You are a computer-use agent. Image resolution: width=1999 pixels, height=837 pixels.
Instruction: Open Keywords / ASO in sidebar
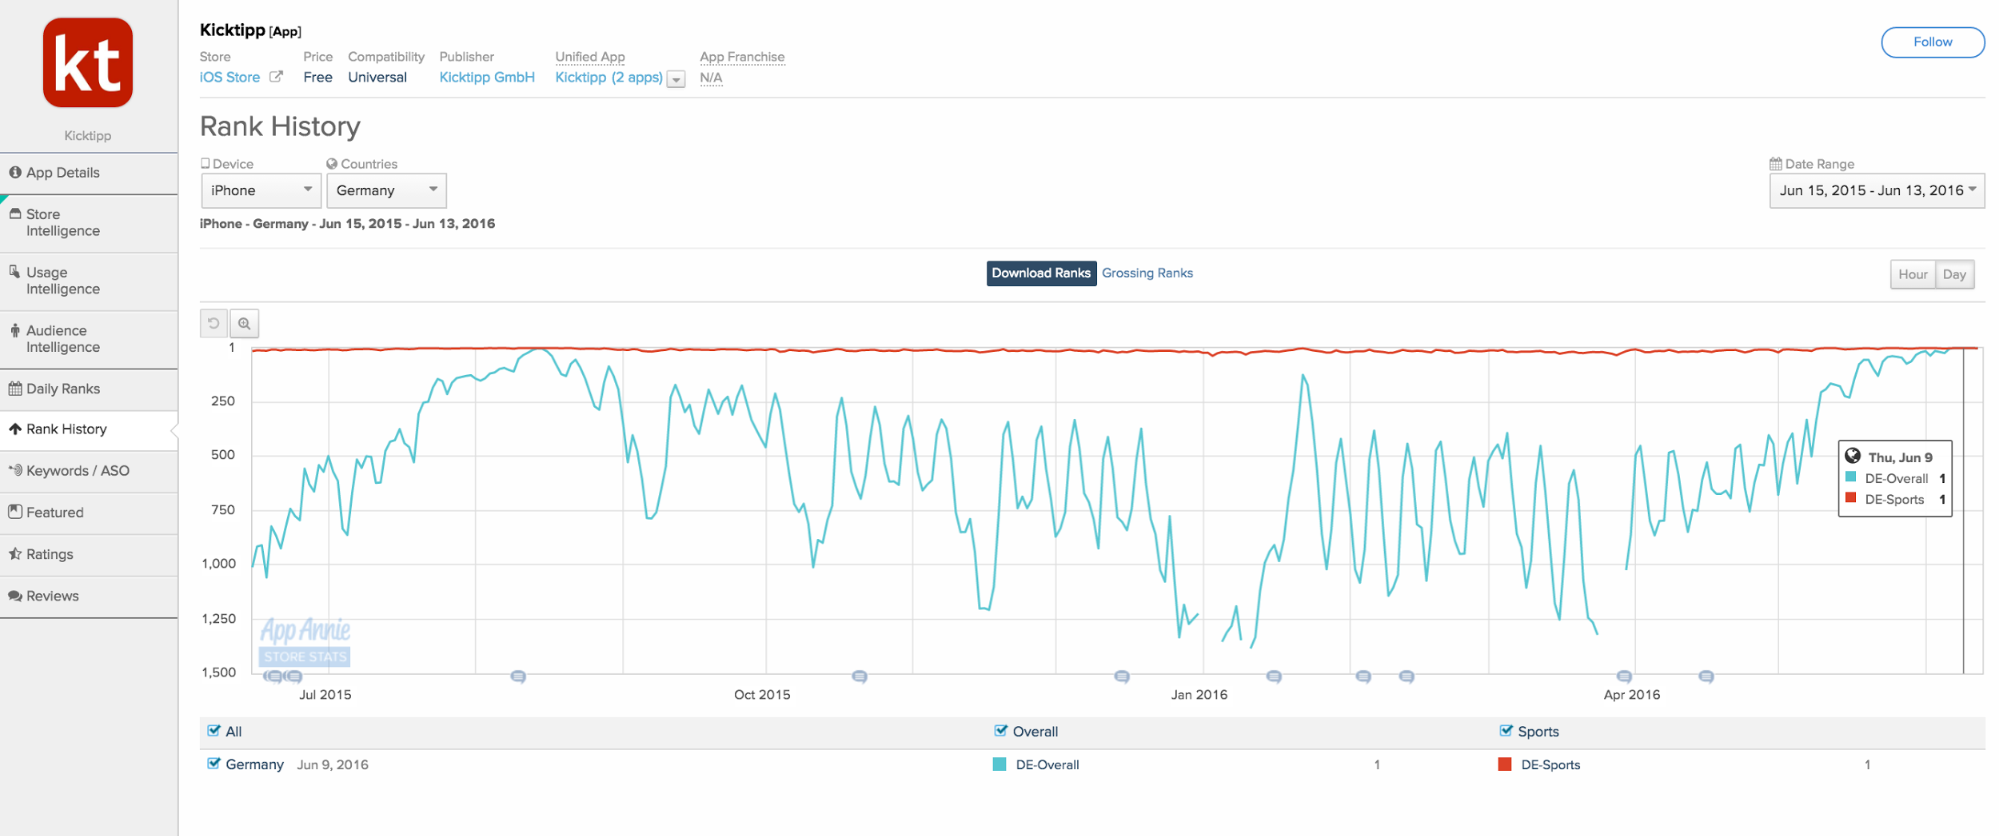(77, 471)
